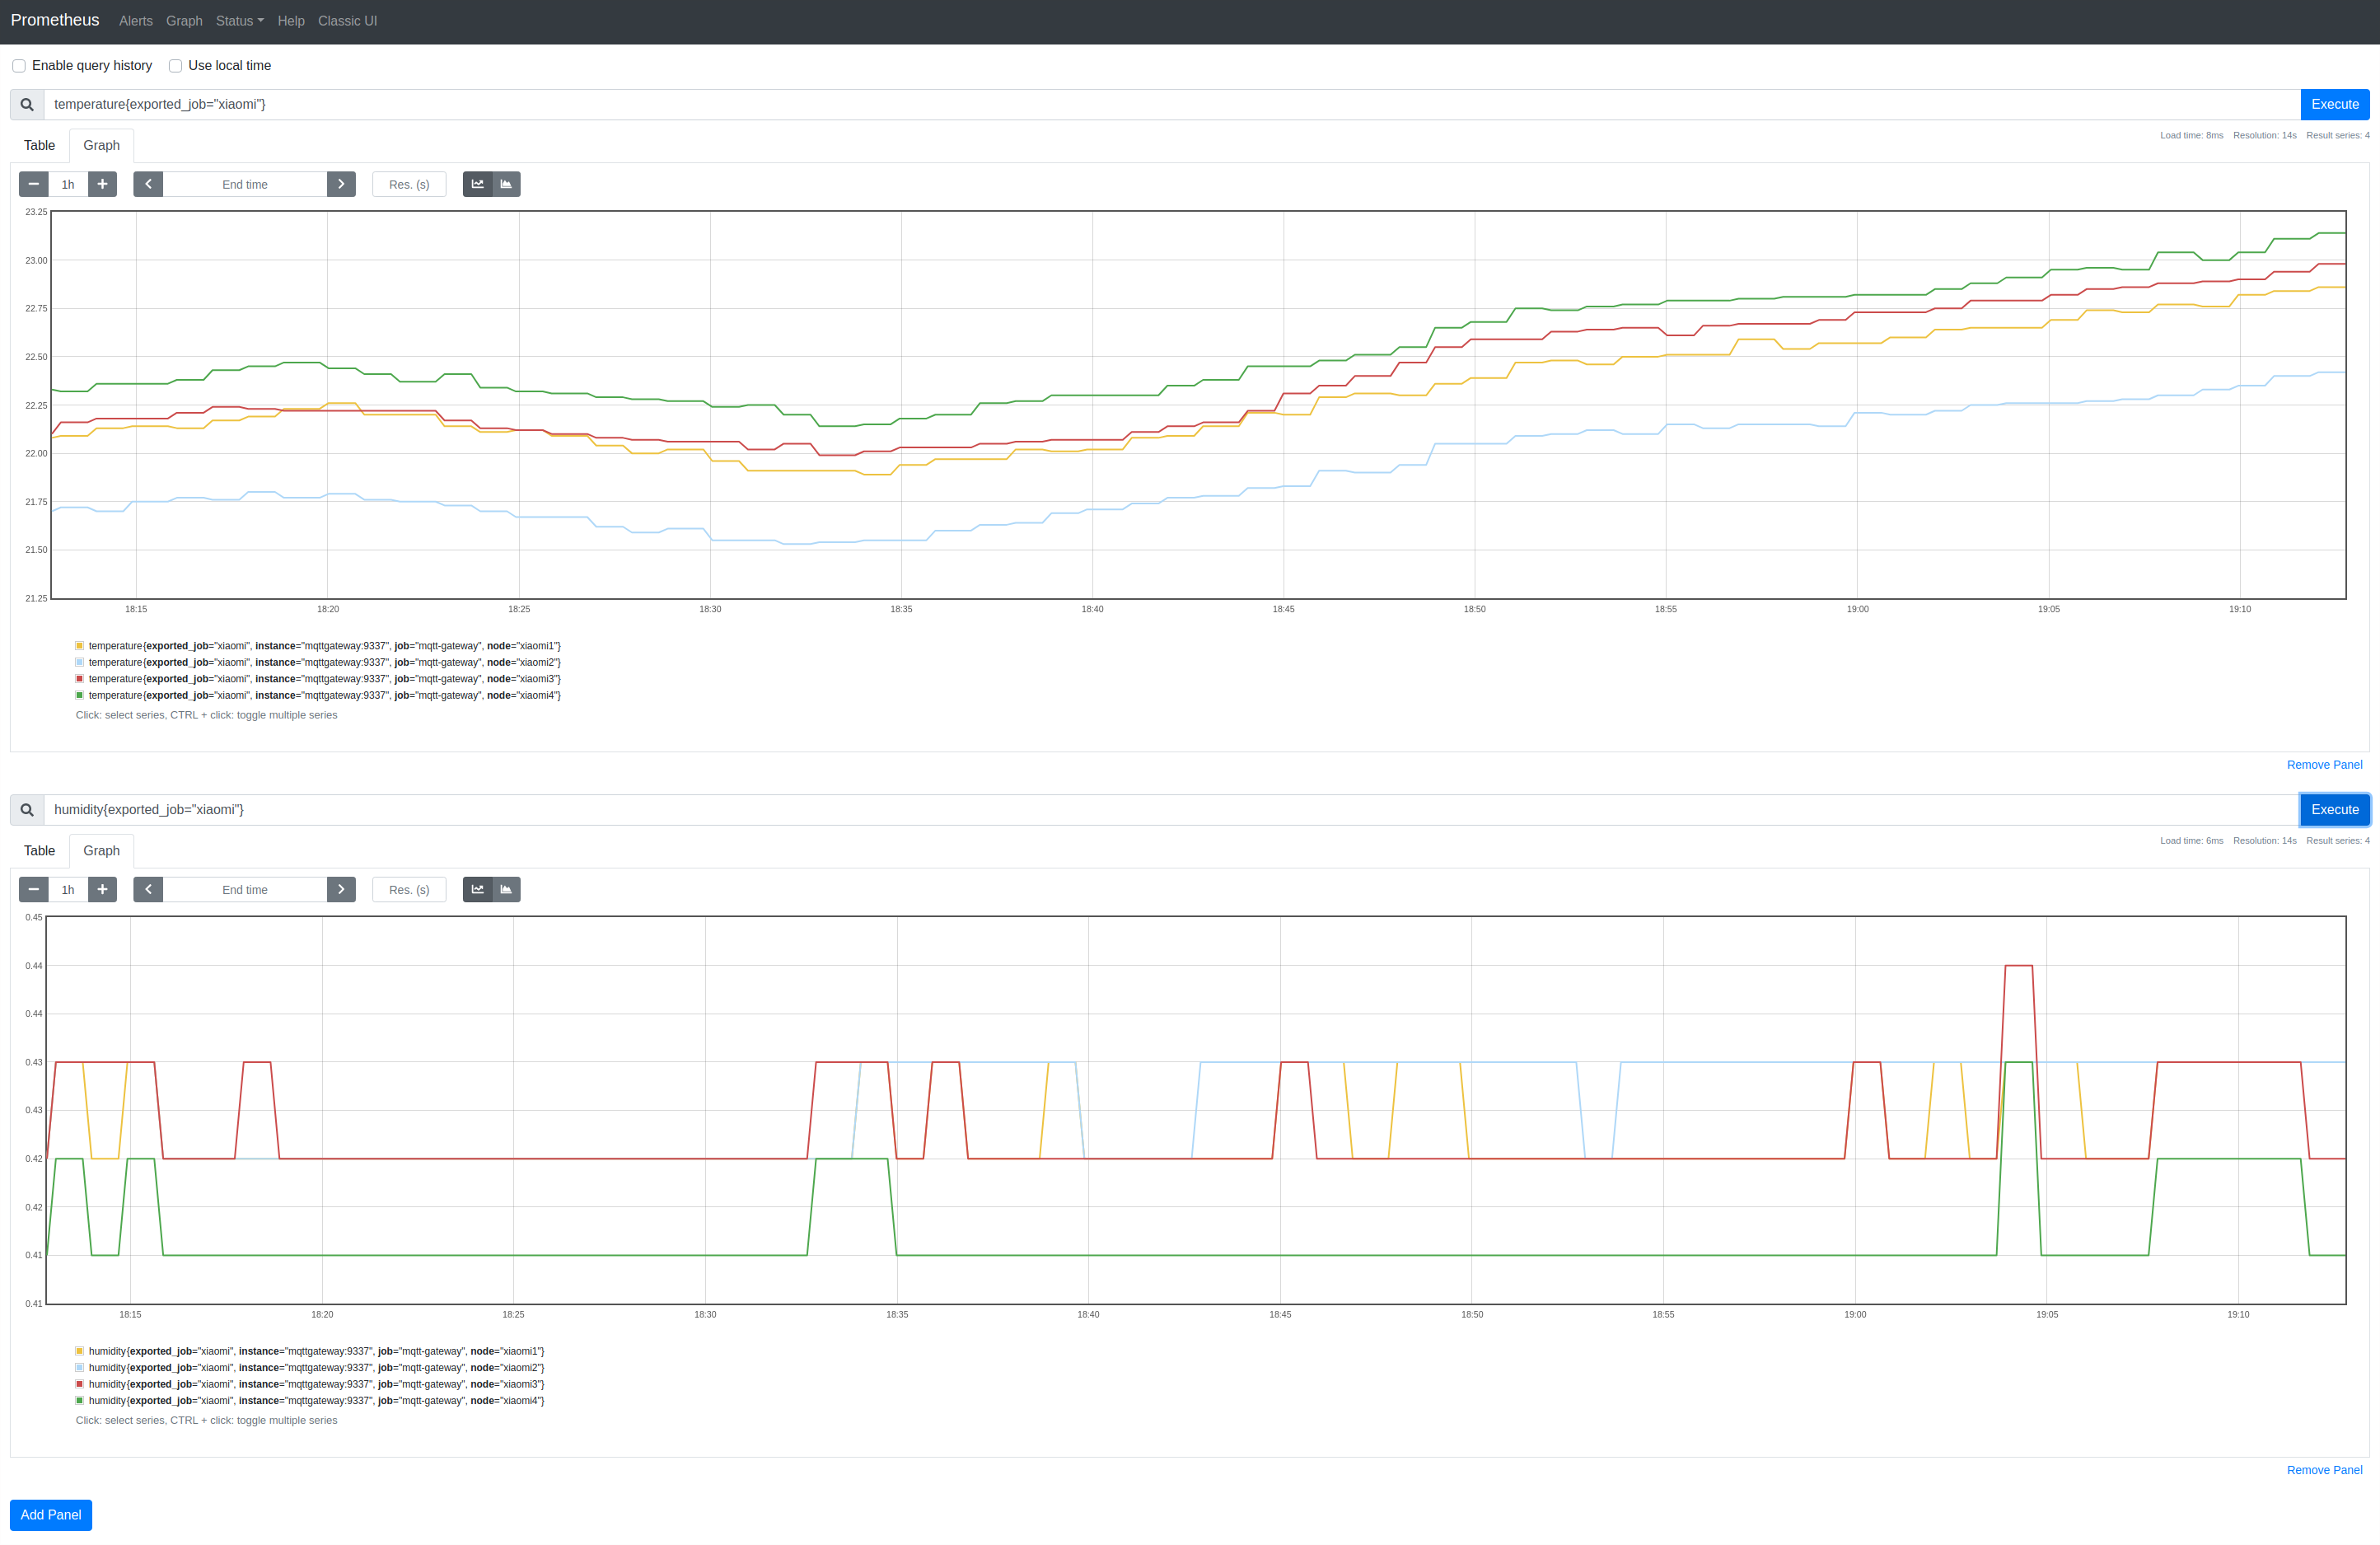Go to next end time in humidity panel

coord(341,889)
